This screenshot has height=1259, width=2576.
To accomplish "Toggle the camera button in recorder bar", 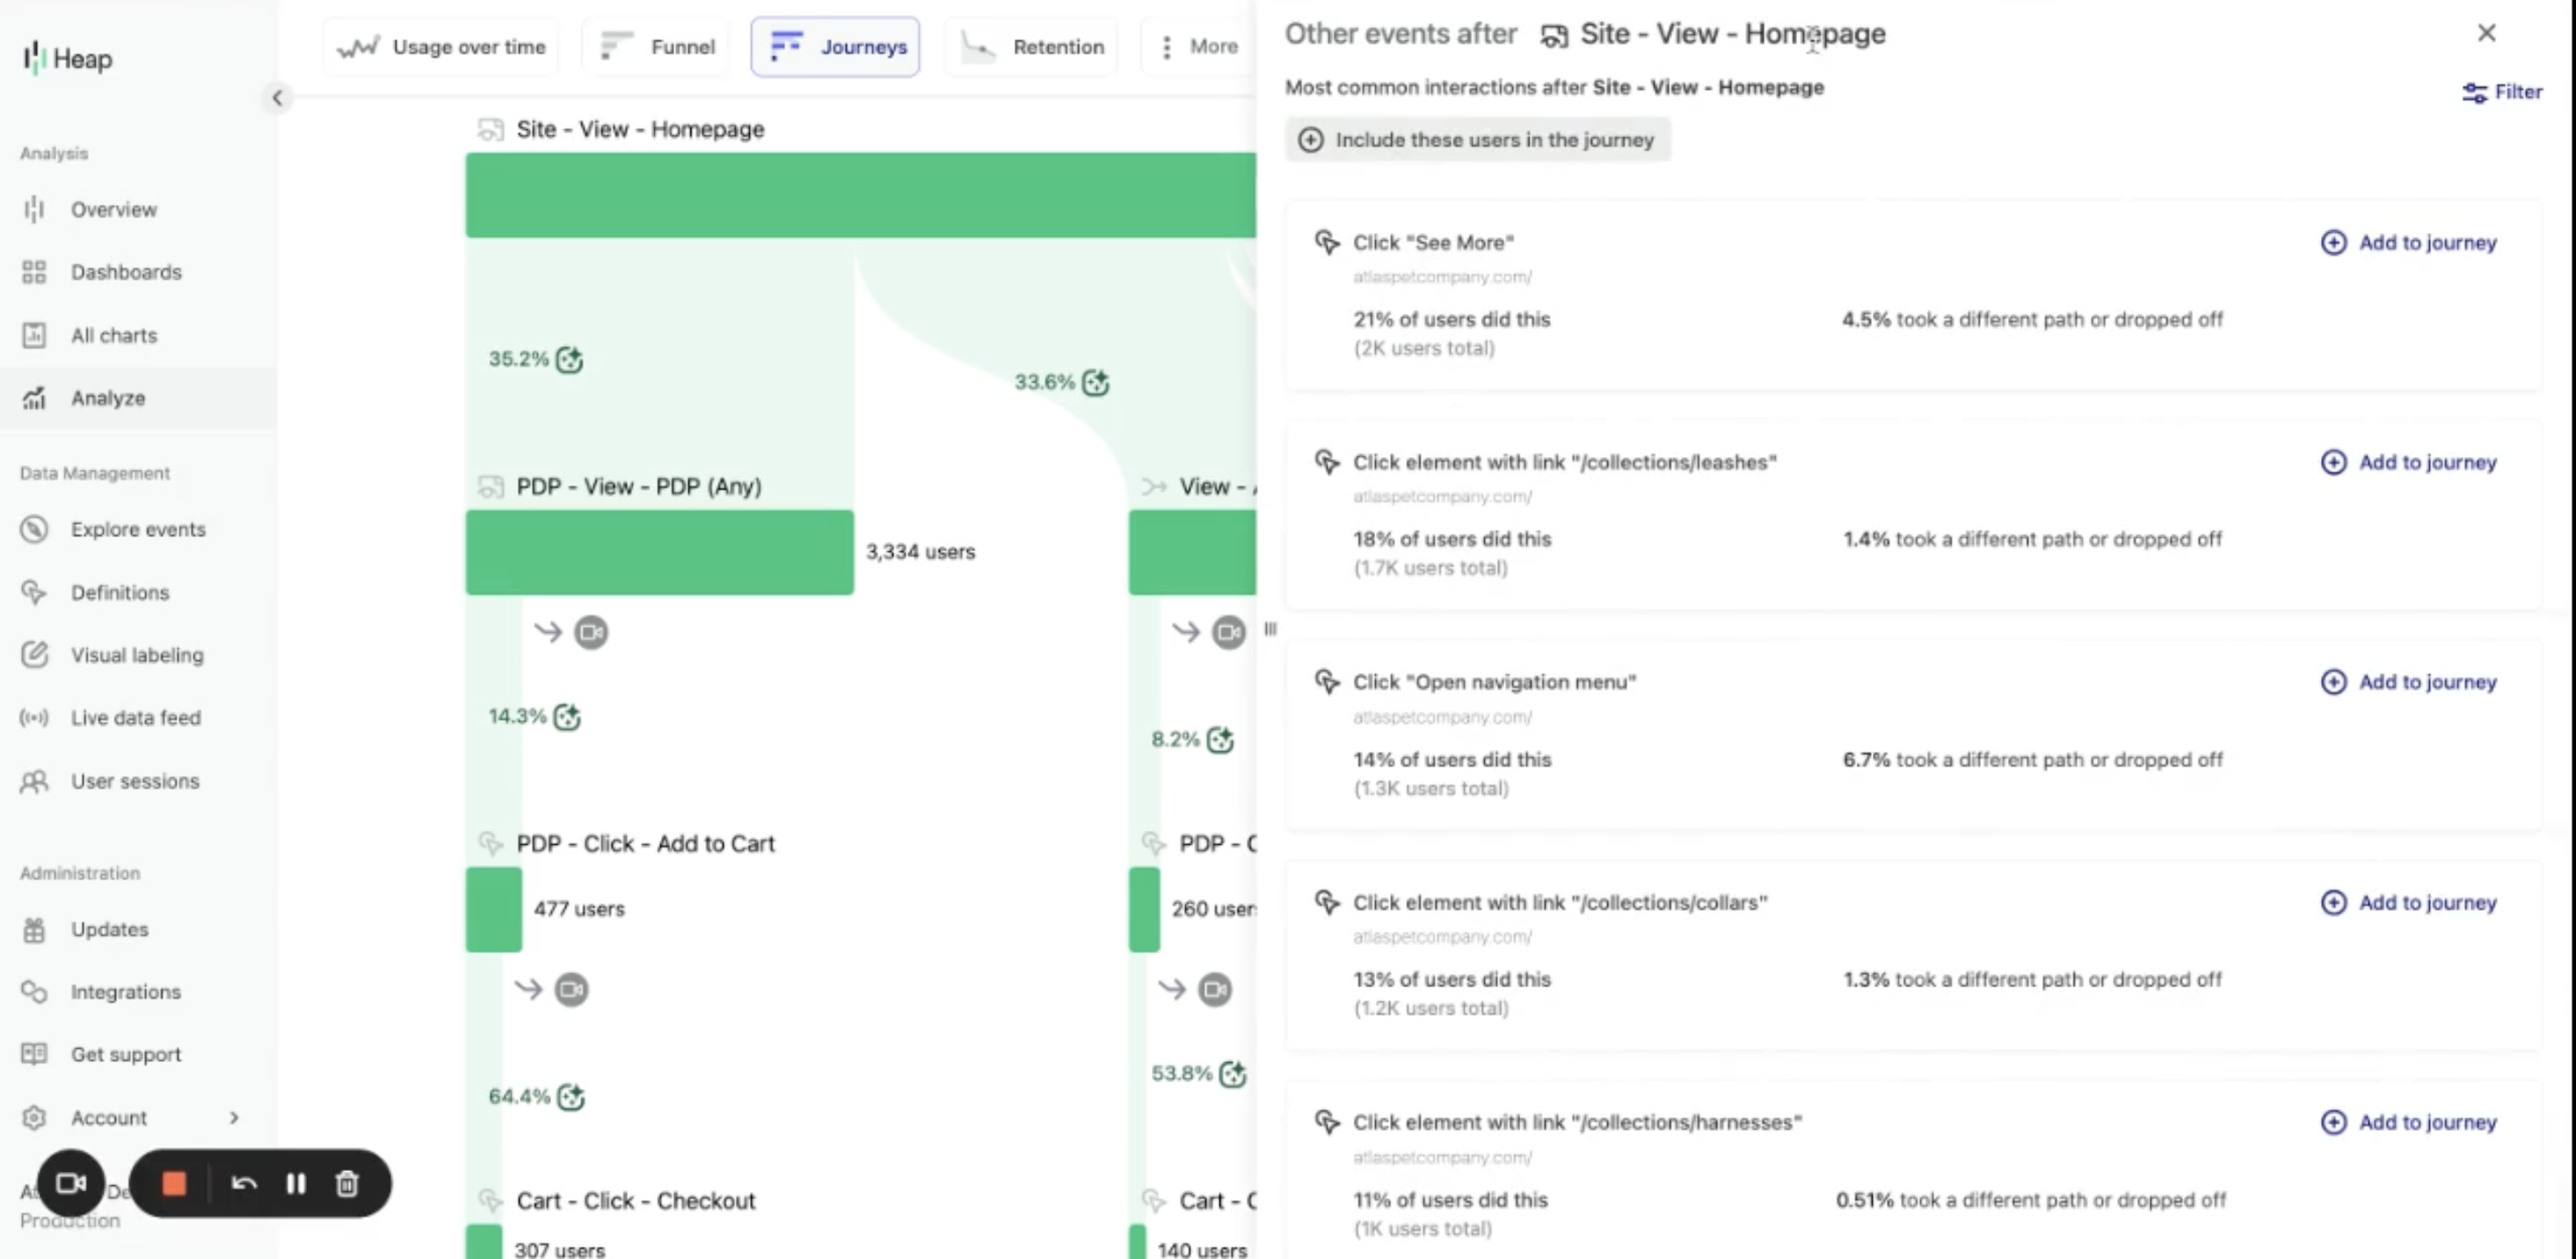I will 70,1184.
